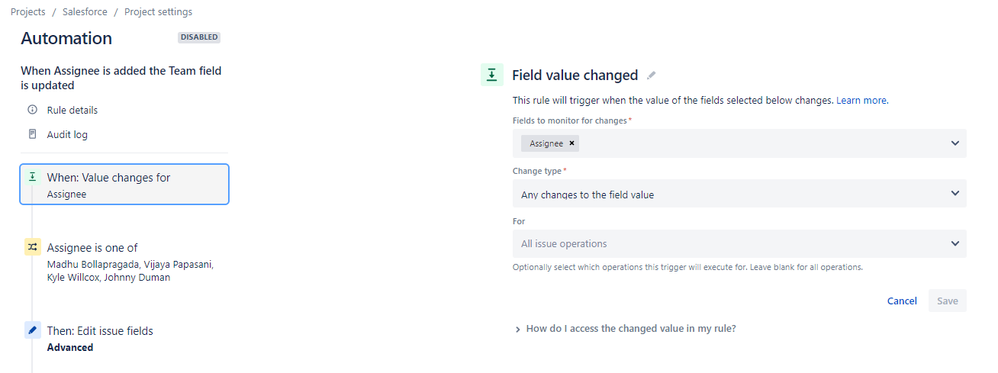
Task: Open the All issue operations dropdown
Action: (x=740, y=244)
